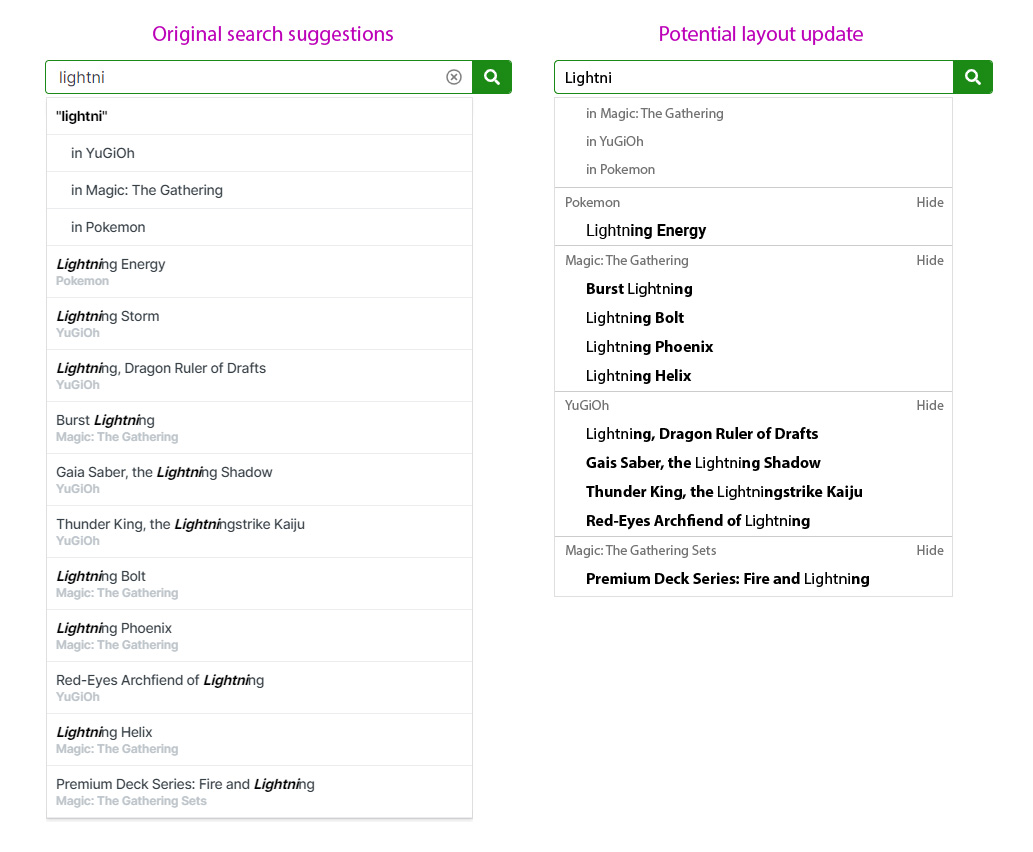1033x852 pixels.
Task: Search "in Pokemon" in the original suggestions
Action: click(x=259, y=227)
